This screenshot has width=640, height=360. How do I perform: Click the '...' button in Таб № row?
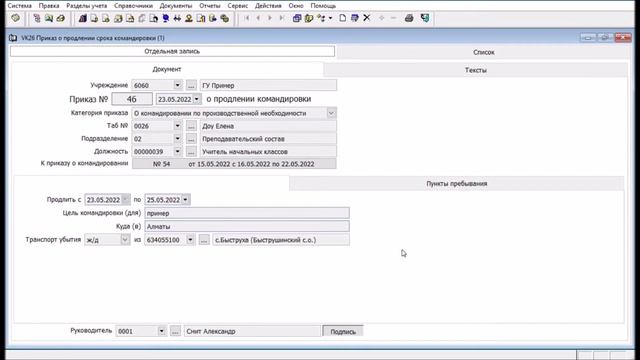click(191, 126)
